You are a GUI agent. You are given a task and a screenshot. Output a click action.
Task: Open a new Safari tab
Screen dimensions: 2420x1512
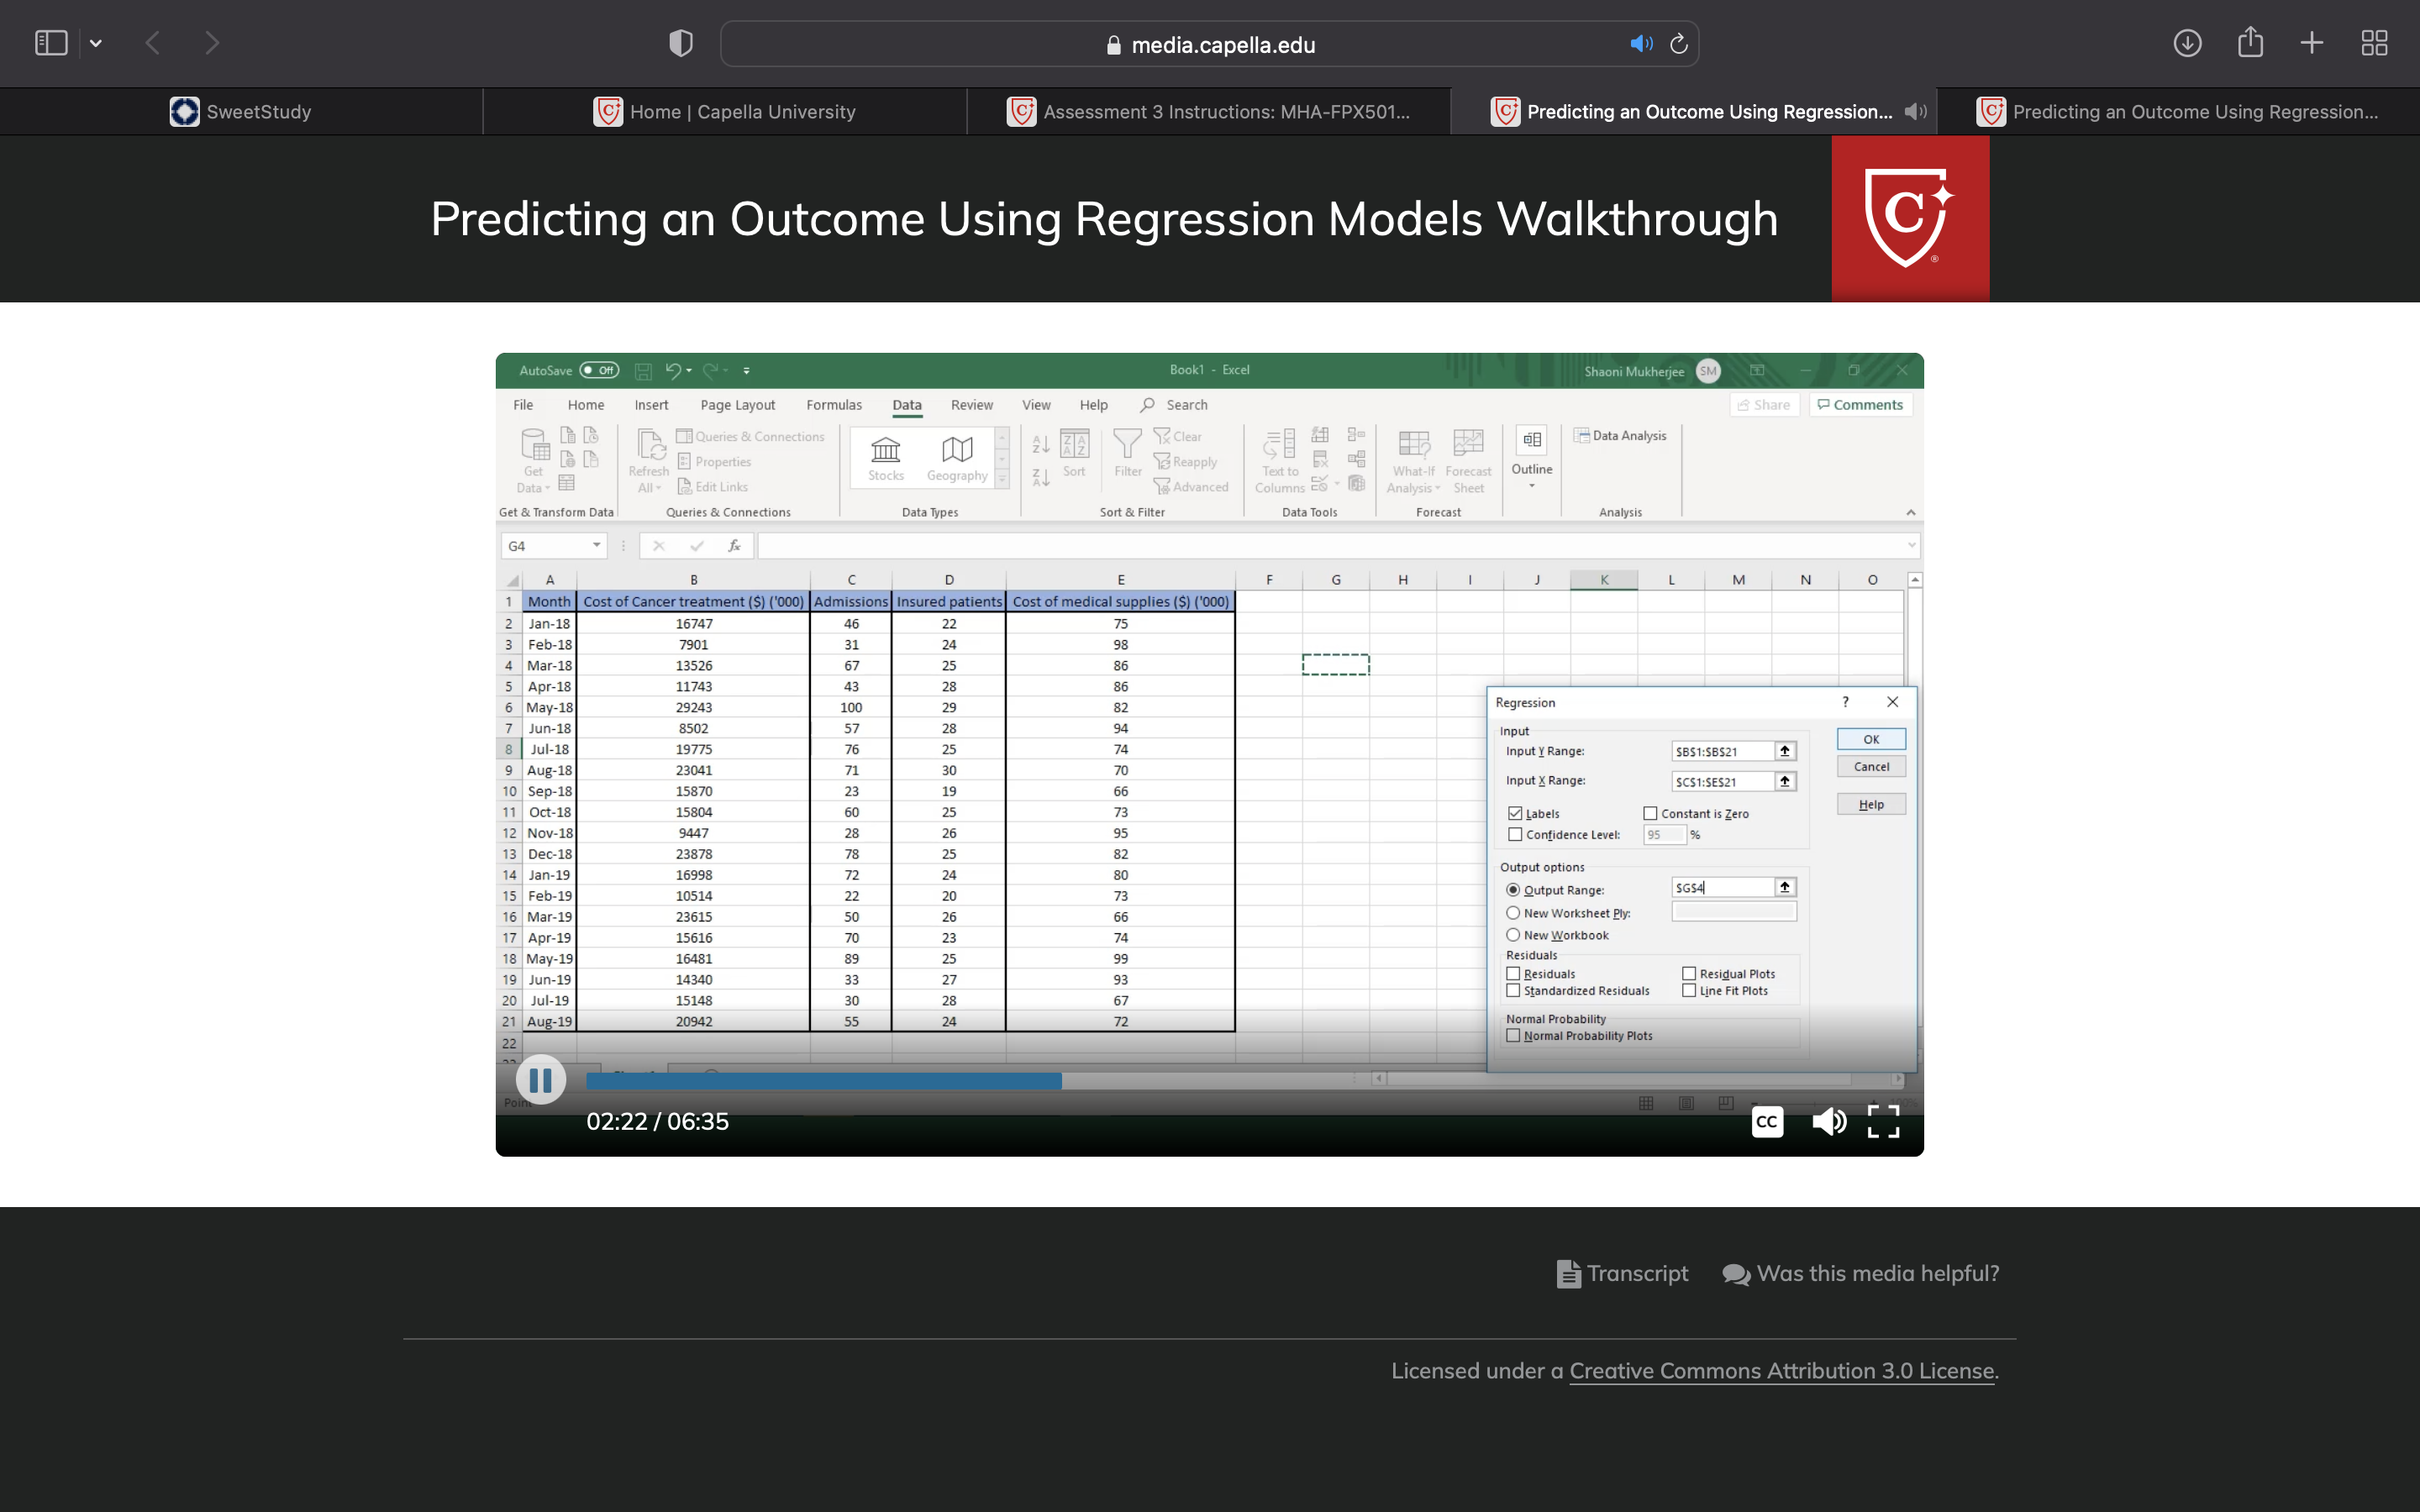pyautogui.click(x=2312, y=43)
